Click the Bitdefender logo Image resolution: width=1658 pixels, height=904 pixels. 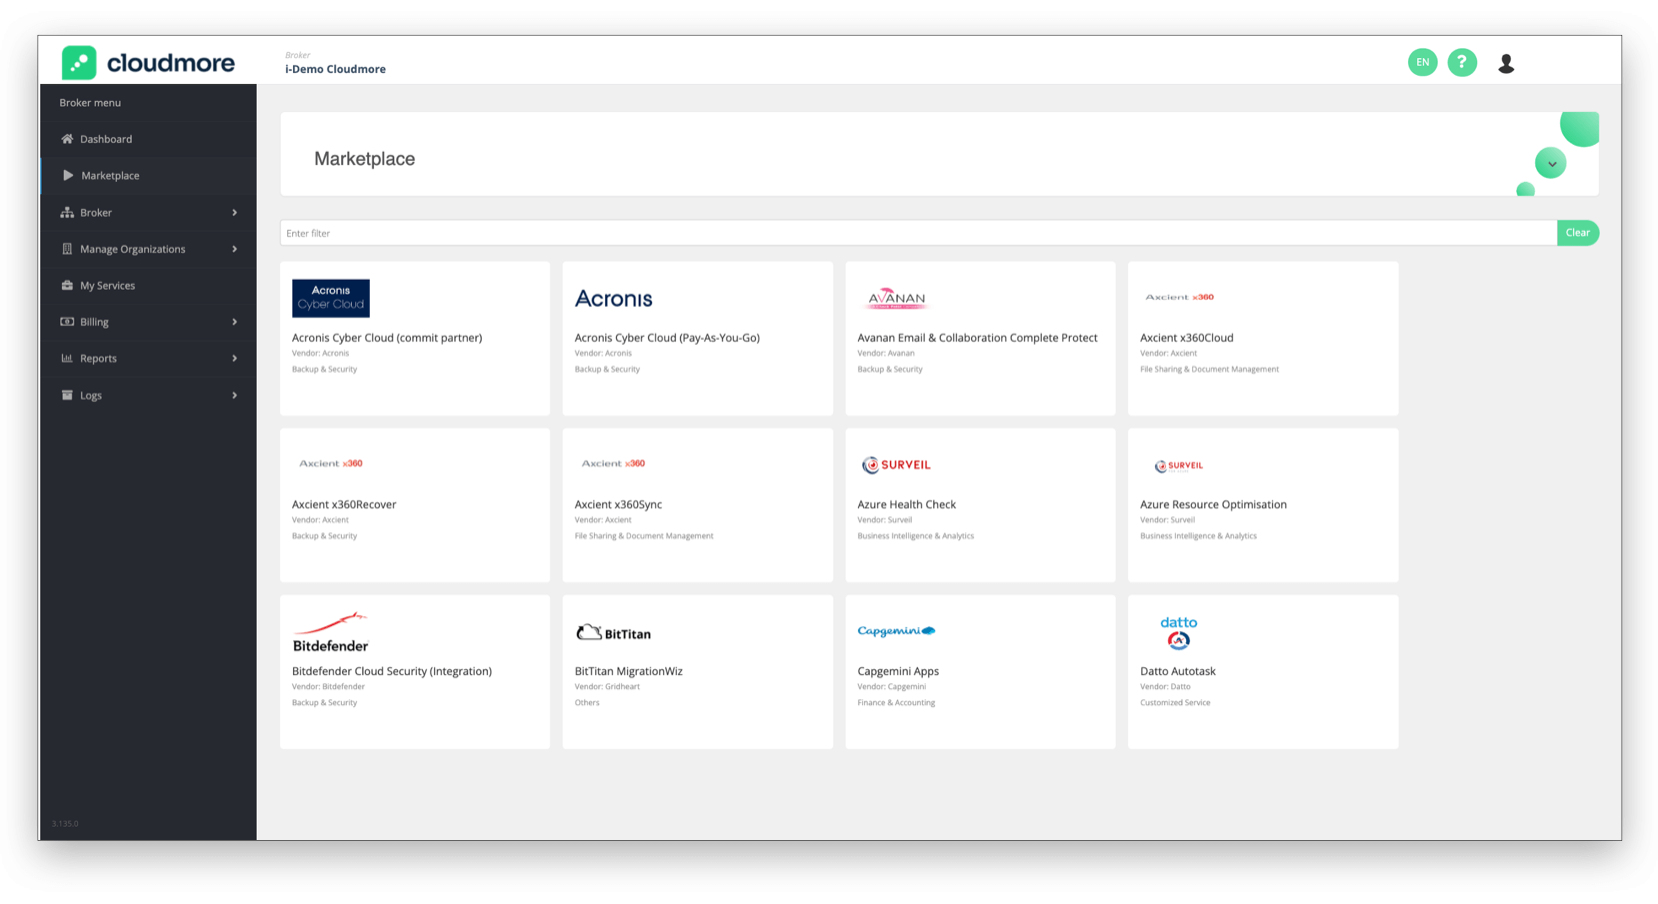click(331, 633)
